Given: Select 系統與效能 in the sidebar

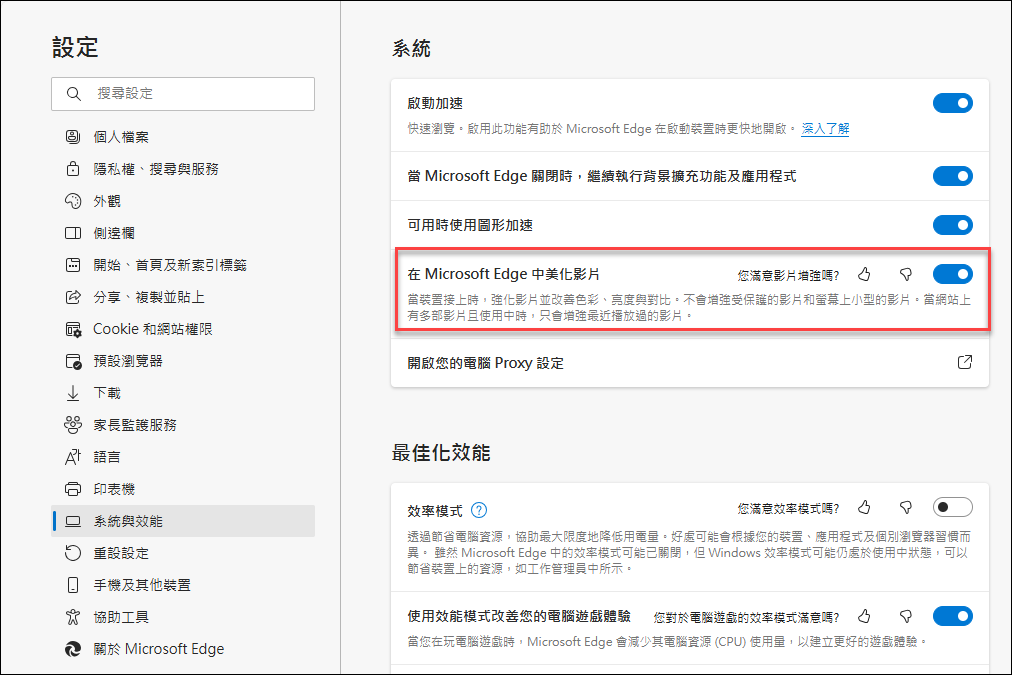Looking at the screenshot, I should click(183, 521).
